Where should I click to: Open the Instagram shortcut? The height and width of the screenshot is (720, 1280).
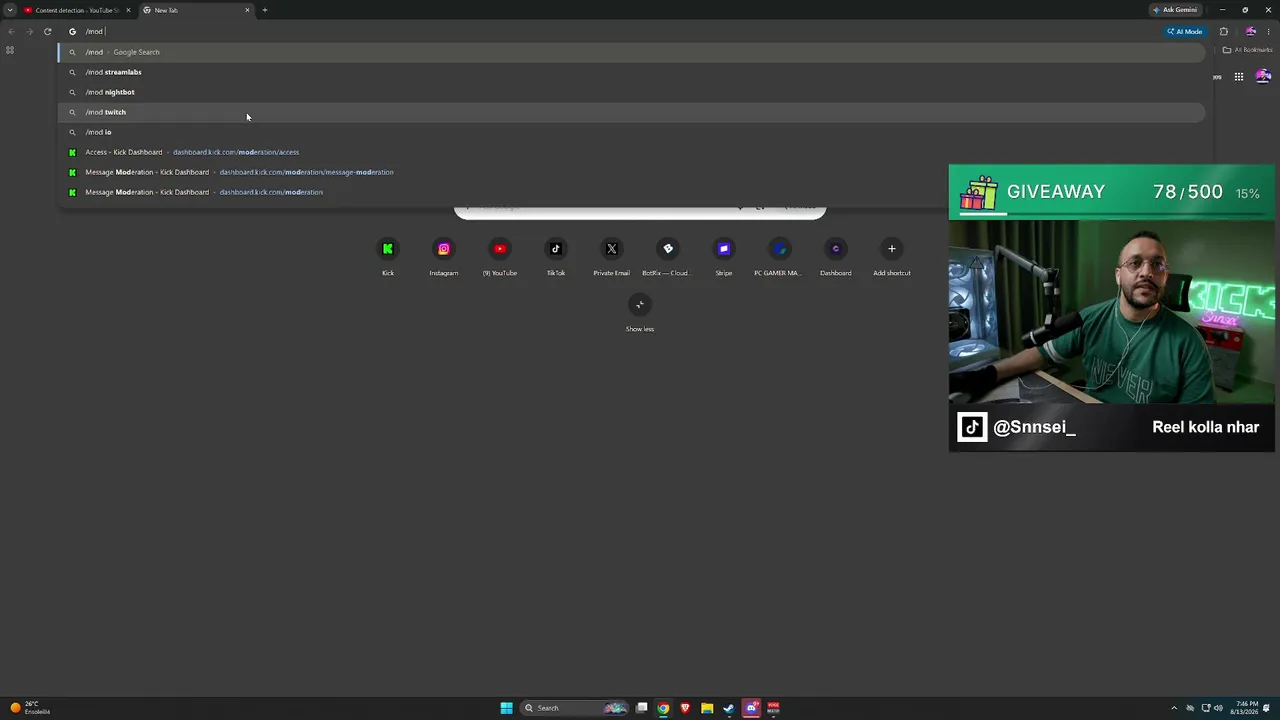click(444, 256)
